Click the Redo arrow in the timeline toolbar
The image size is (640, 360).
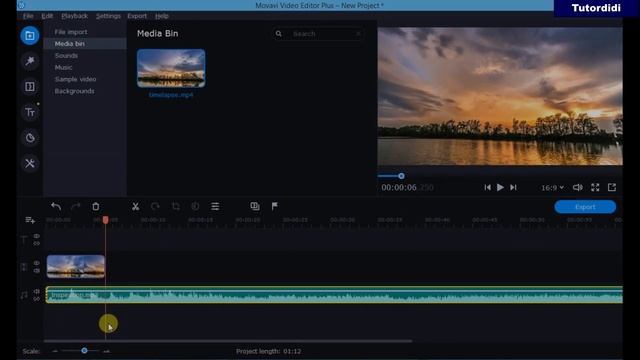tap(76, 207)
